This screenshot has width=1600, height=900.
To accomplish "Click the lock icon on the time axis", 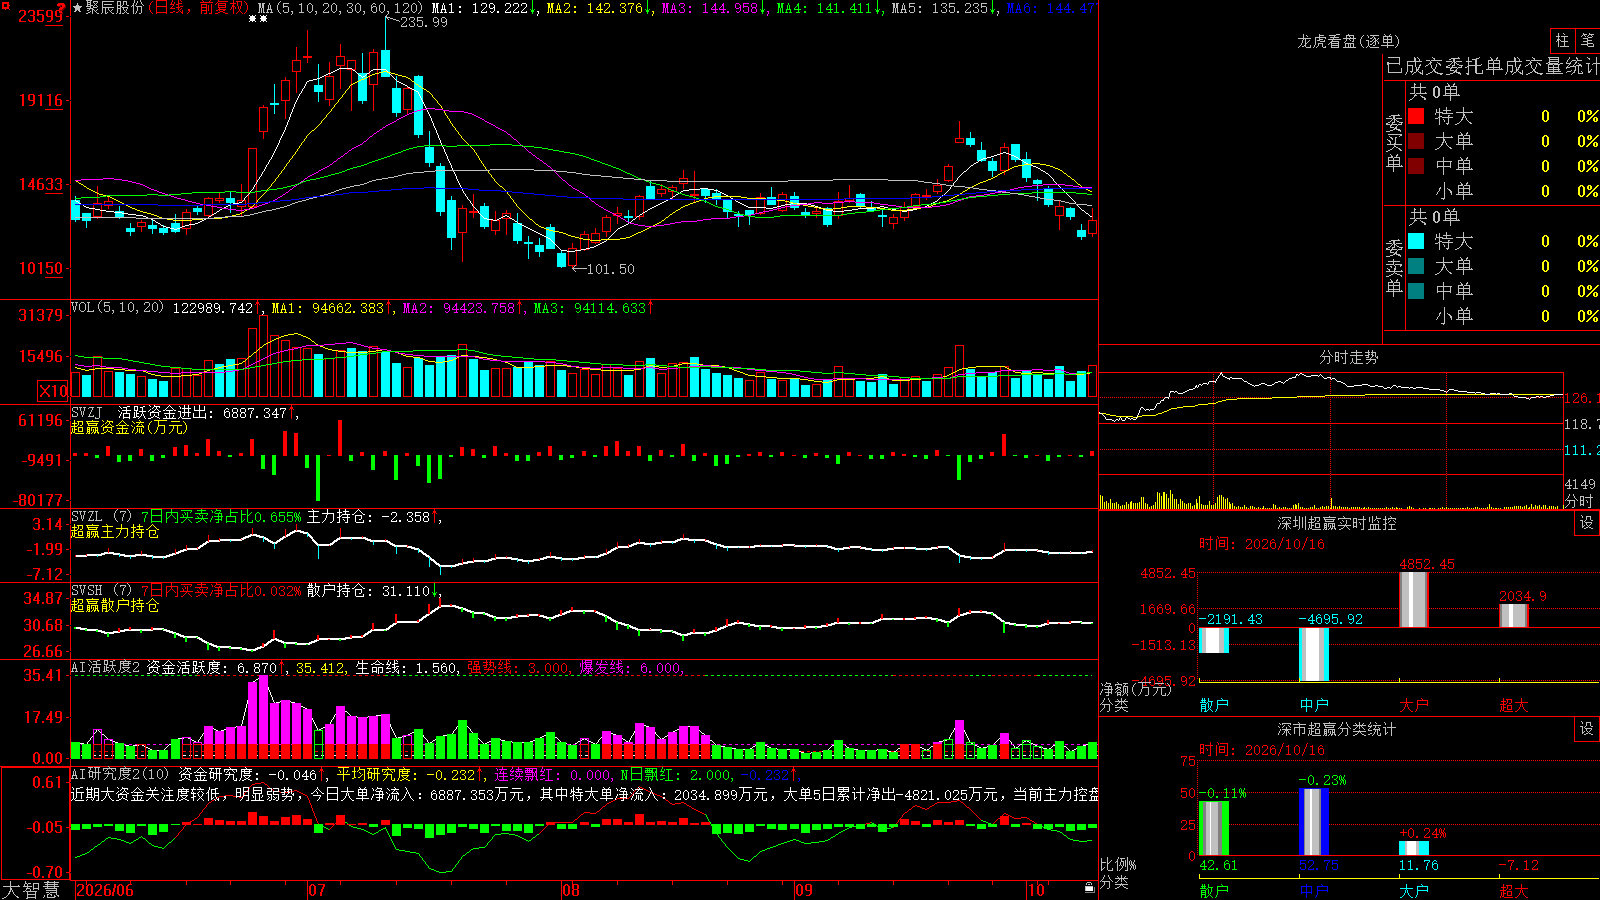I will point(1089,887).
